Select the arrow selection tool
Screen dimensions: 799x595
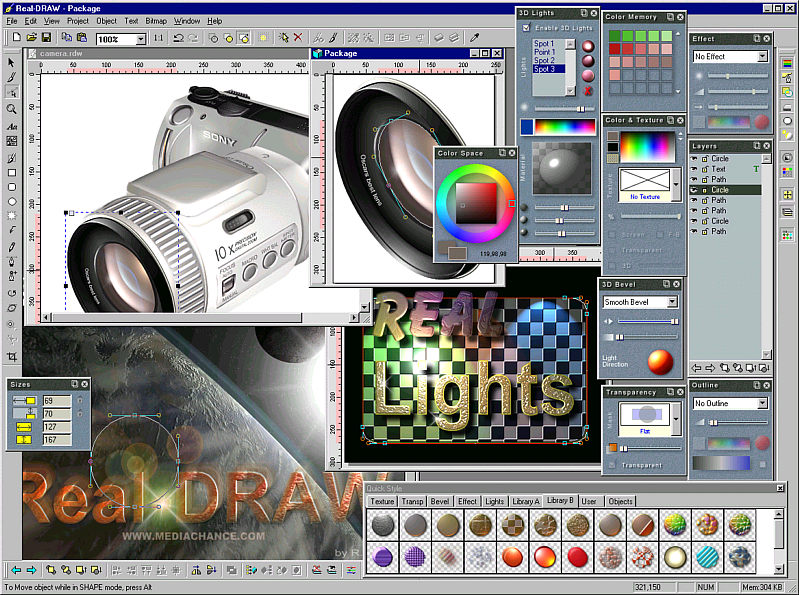tap(12, 62)
